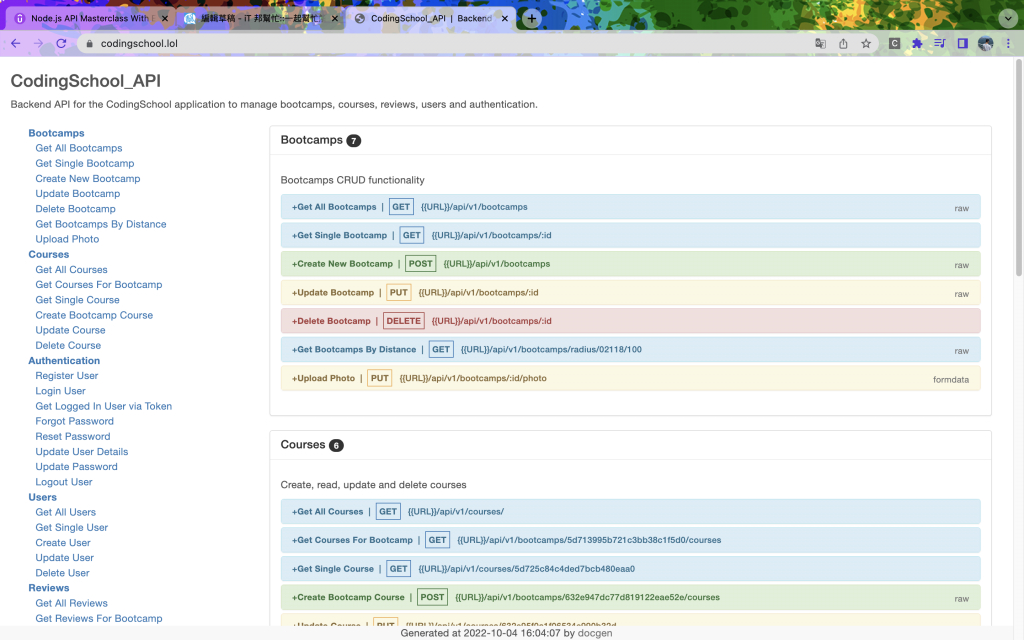Click the share icon in the address bar
This screenshot has width=1024, height=640.
tap(843, 44)
